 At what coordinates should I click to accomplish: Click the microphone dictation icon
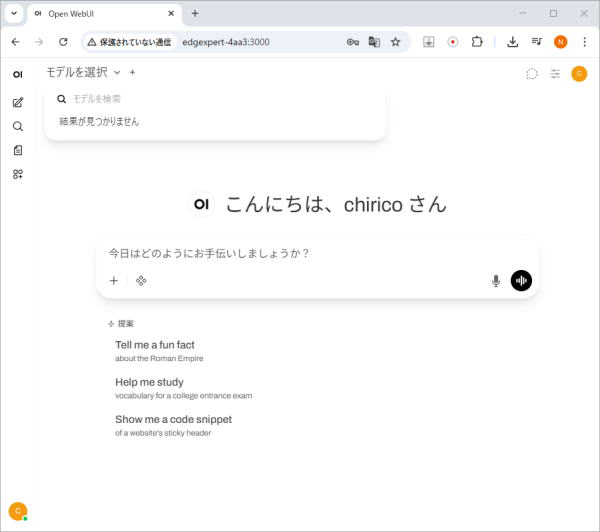pyautogui.click(x=495, y=281)
